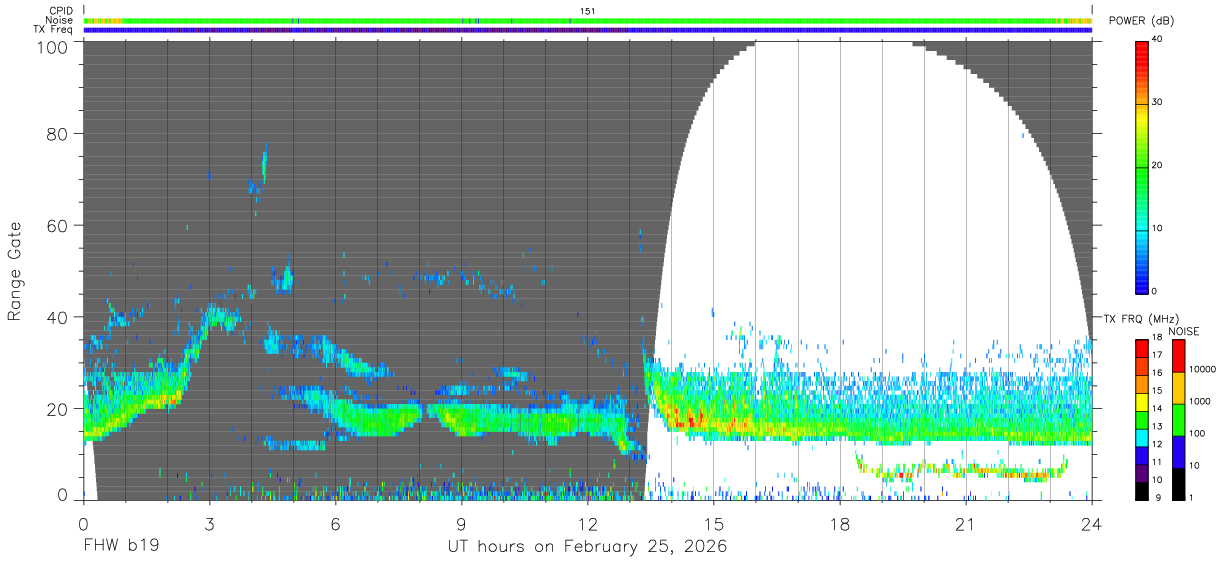The image size is (1228, 567).
Task: Click the x-axis tick label '21'
Action: tap(965, 524)
